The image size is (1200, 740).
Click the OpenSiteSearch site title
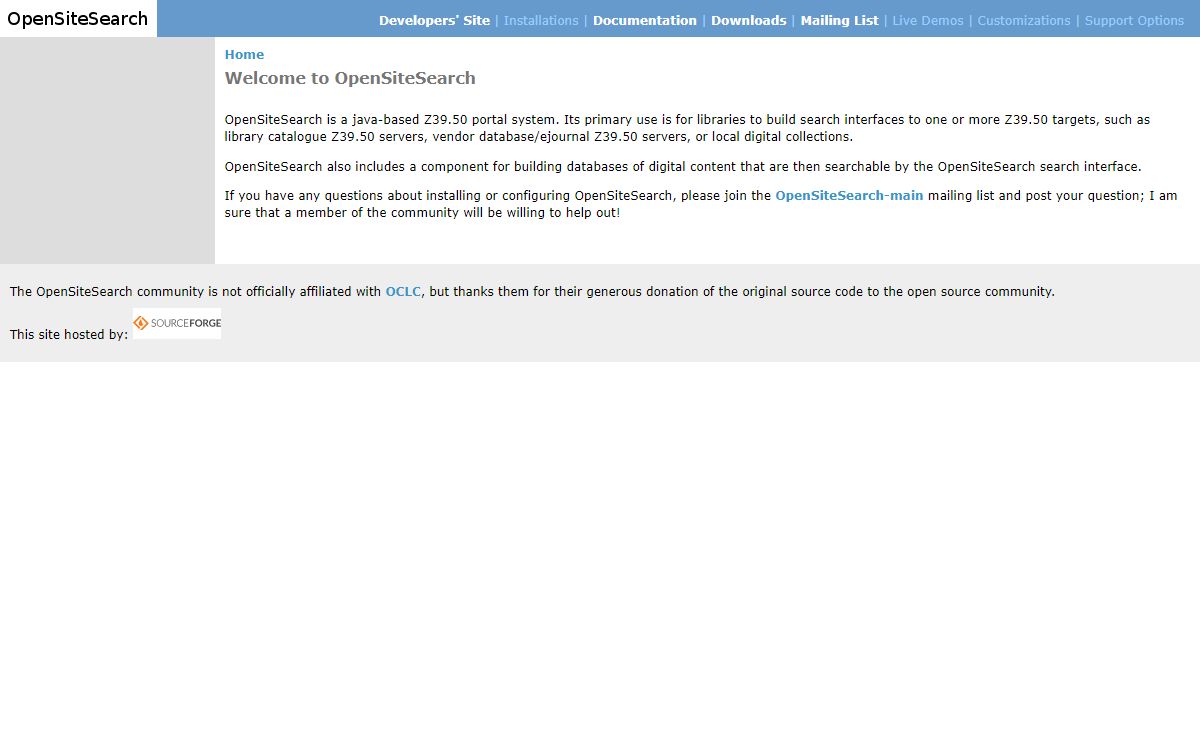point(78,18)
